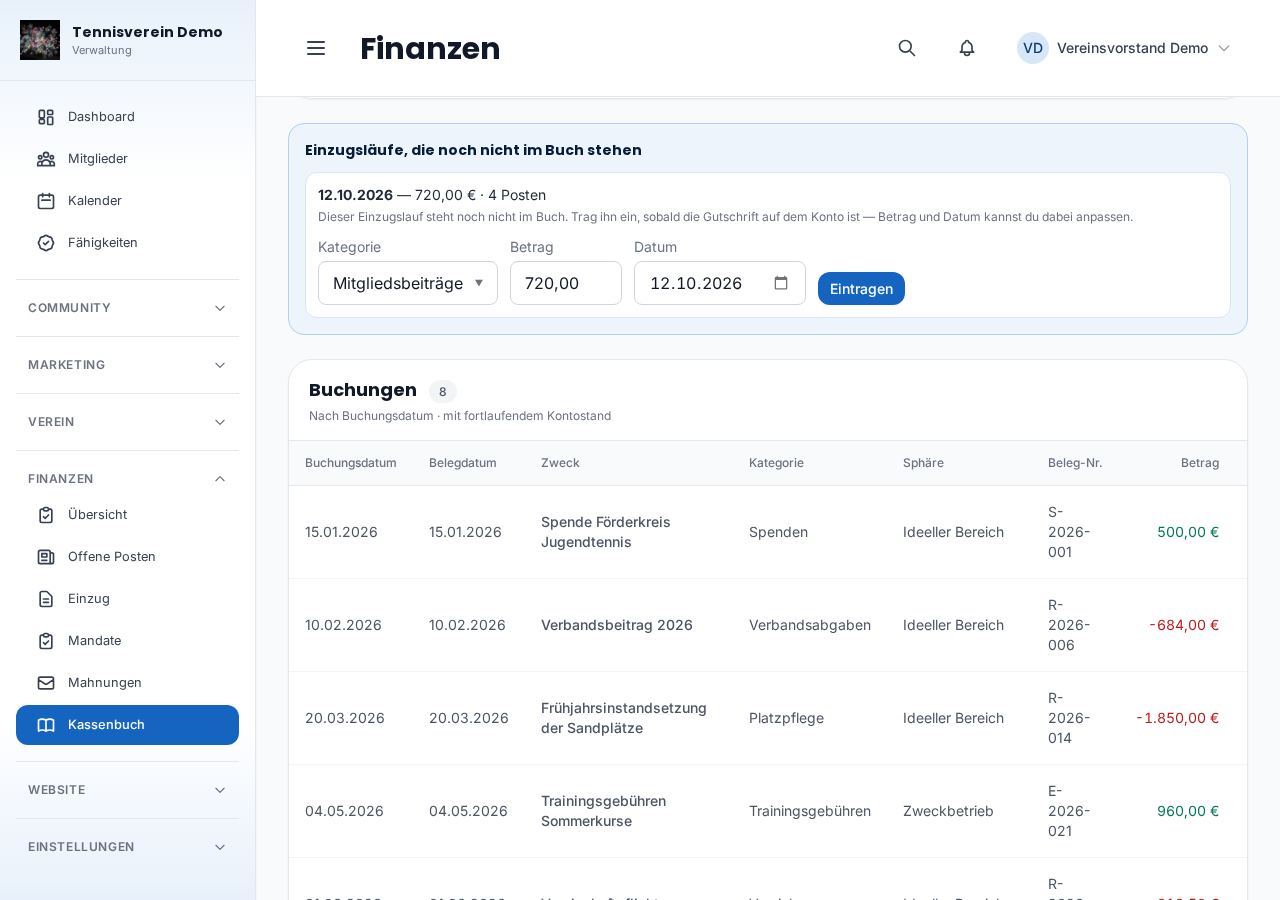This screenshot has height=900, width=1280.
Task: Select Verbandsbeitrag 2026 entry
Action: tap(617, 625)
